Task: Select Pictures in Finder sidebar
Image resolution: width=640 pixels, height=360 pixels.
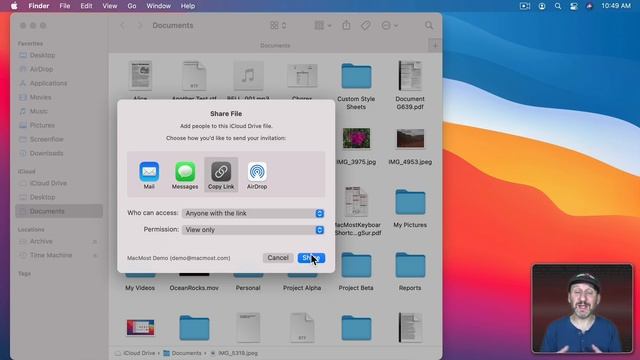Action: coord(42,125)
